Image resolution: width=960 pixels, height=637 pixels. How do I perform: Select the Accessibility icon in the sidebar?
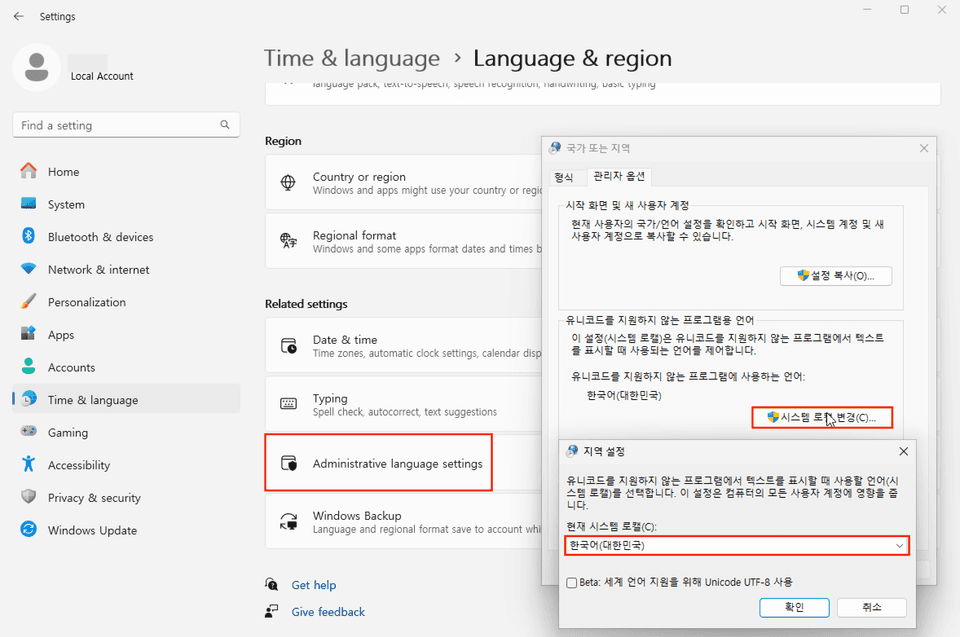click(29, 465)
